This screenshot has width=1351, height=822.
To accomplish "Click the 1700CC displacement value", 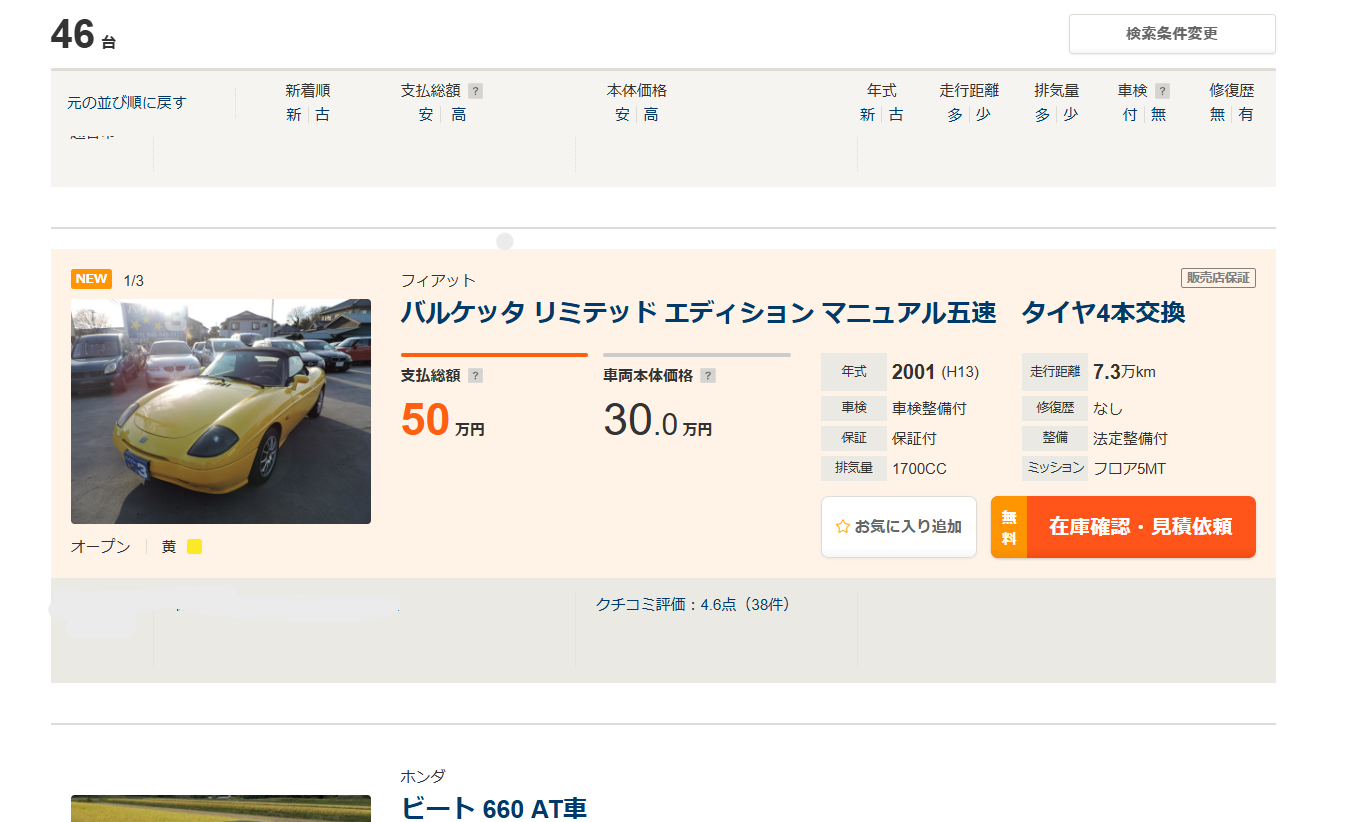I will 919,468.
